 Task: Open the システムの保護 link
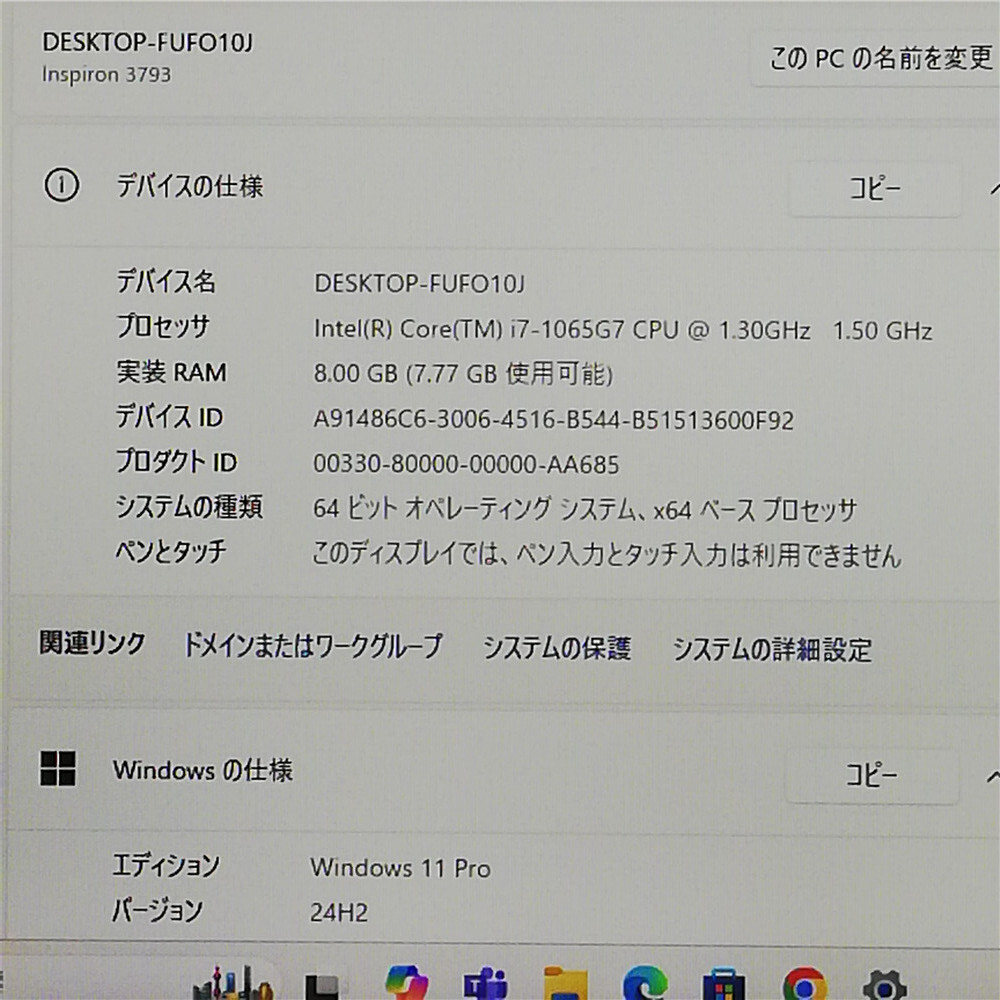point(557,648)
